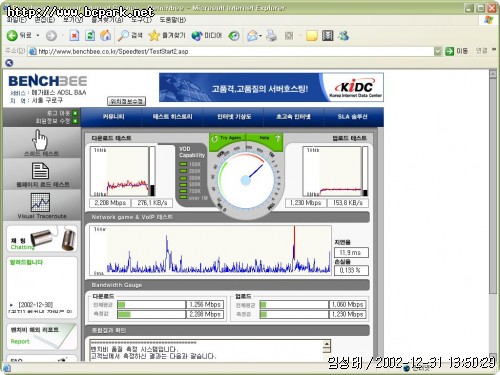Open the Chatting tin can banner
The height and width of the screenshot is (375, 500).
point(42,239)
